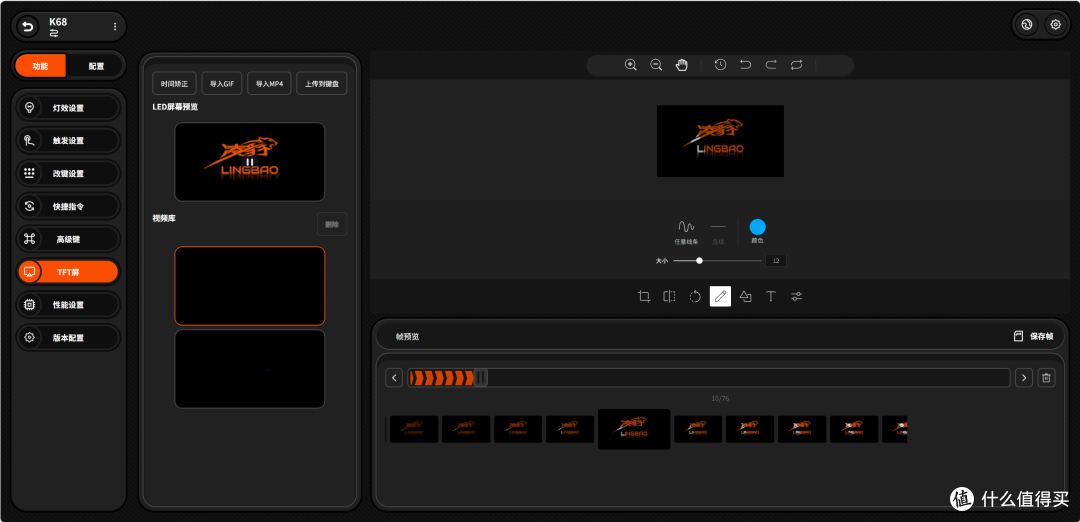The height and width of the screenshot is (522, 1080).
Task: Open the 灯效设置 menu item
Action: tap(68, 108)
